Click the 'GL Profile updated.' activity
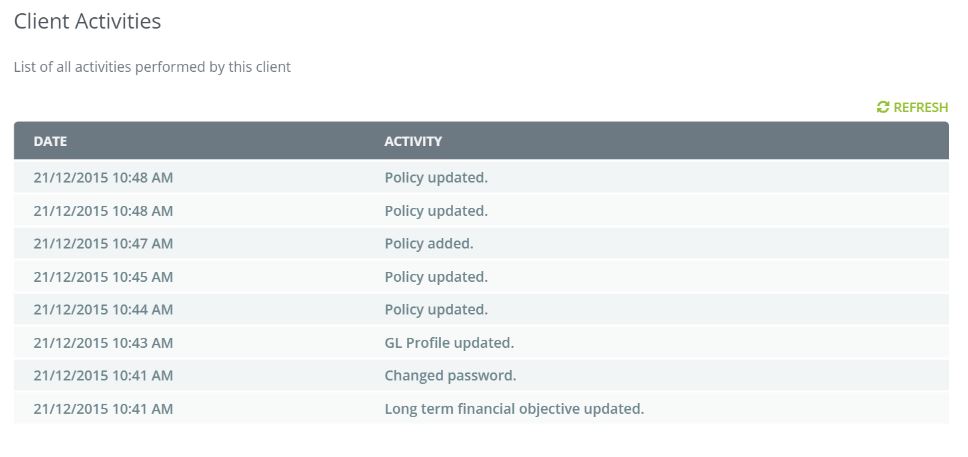This screenshot has height=457, width=968. tap(449, 342)
